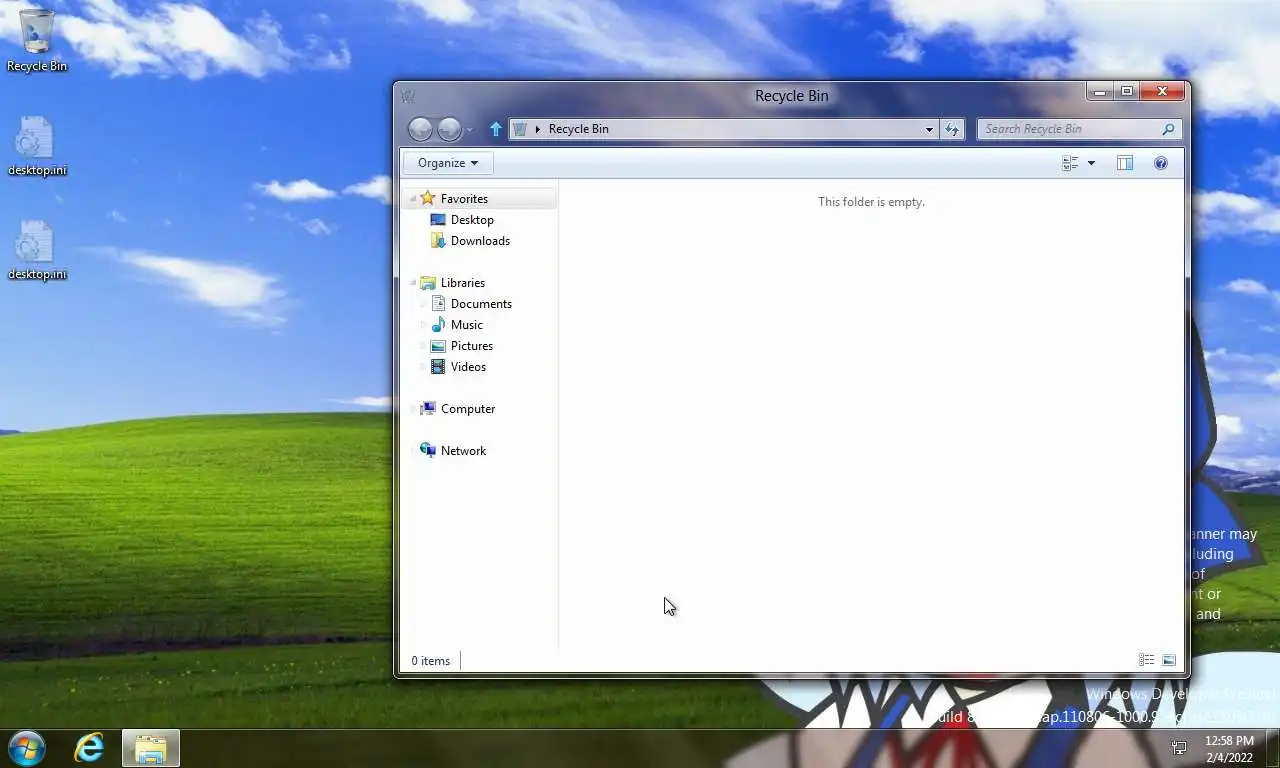Launch Internet Explorer from taskbar
The image size is (1280, 768).
coord(89,748)
